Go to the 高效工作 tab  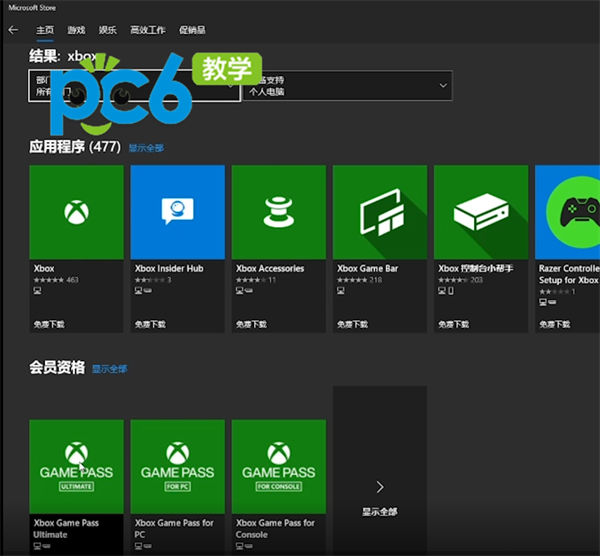point(147,30)
